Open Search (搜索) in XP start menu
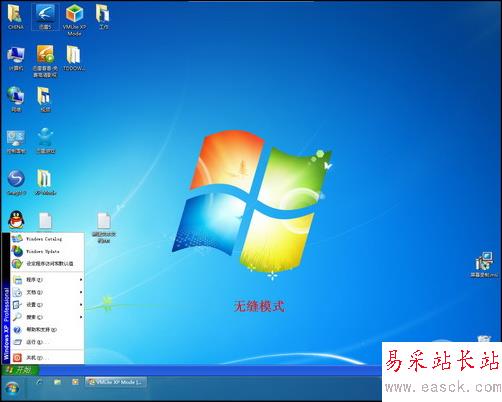The width and height of the screenshot is (502, 402). [47, 317]
